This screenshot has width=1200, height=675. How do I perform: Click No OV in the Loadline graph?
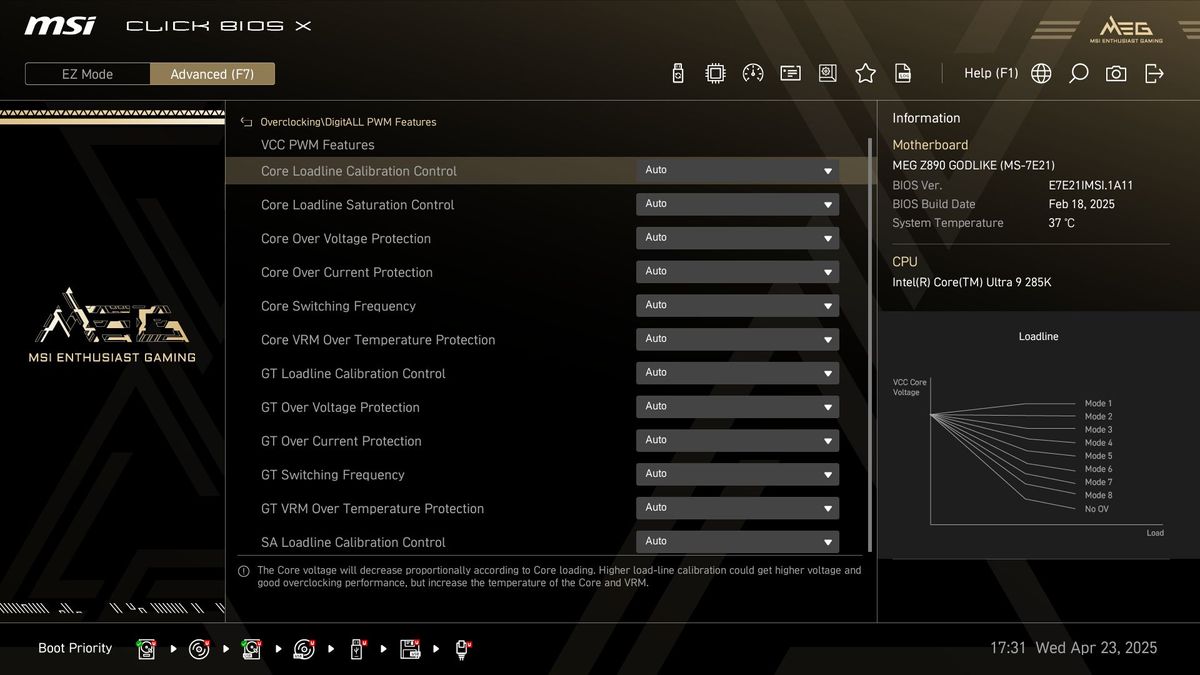tap(1097, 509)
